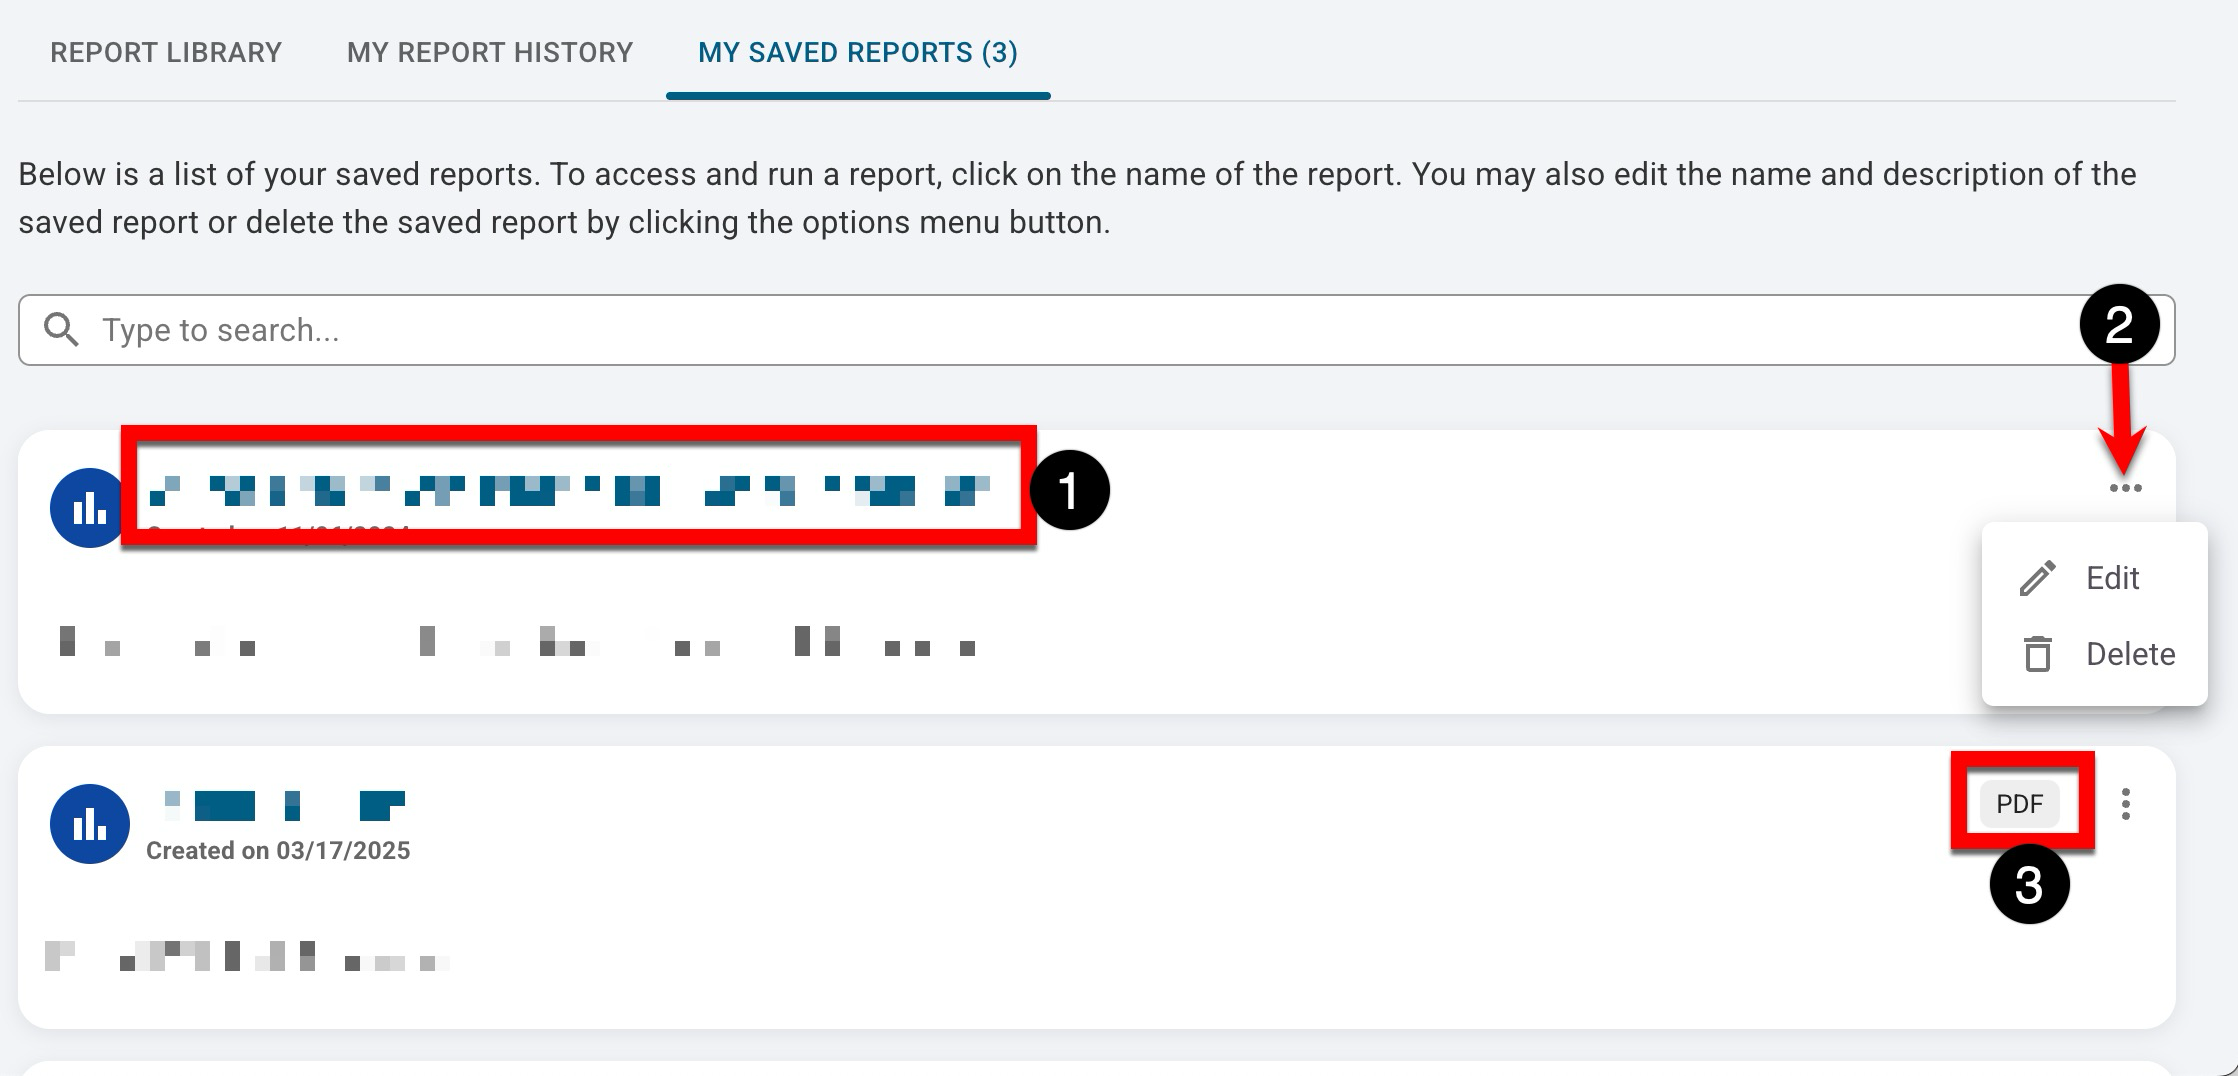Click the magnifying glass search icon
The height and width of the screenshot is (1076, 2238).
(x=61, y=330)
